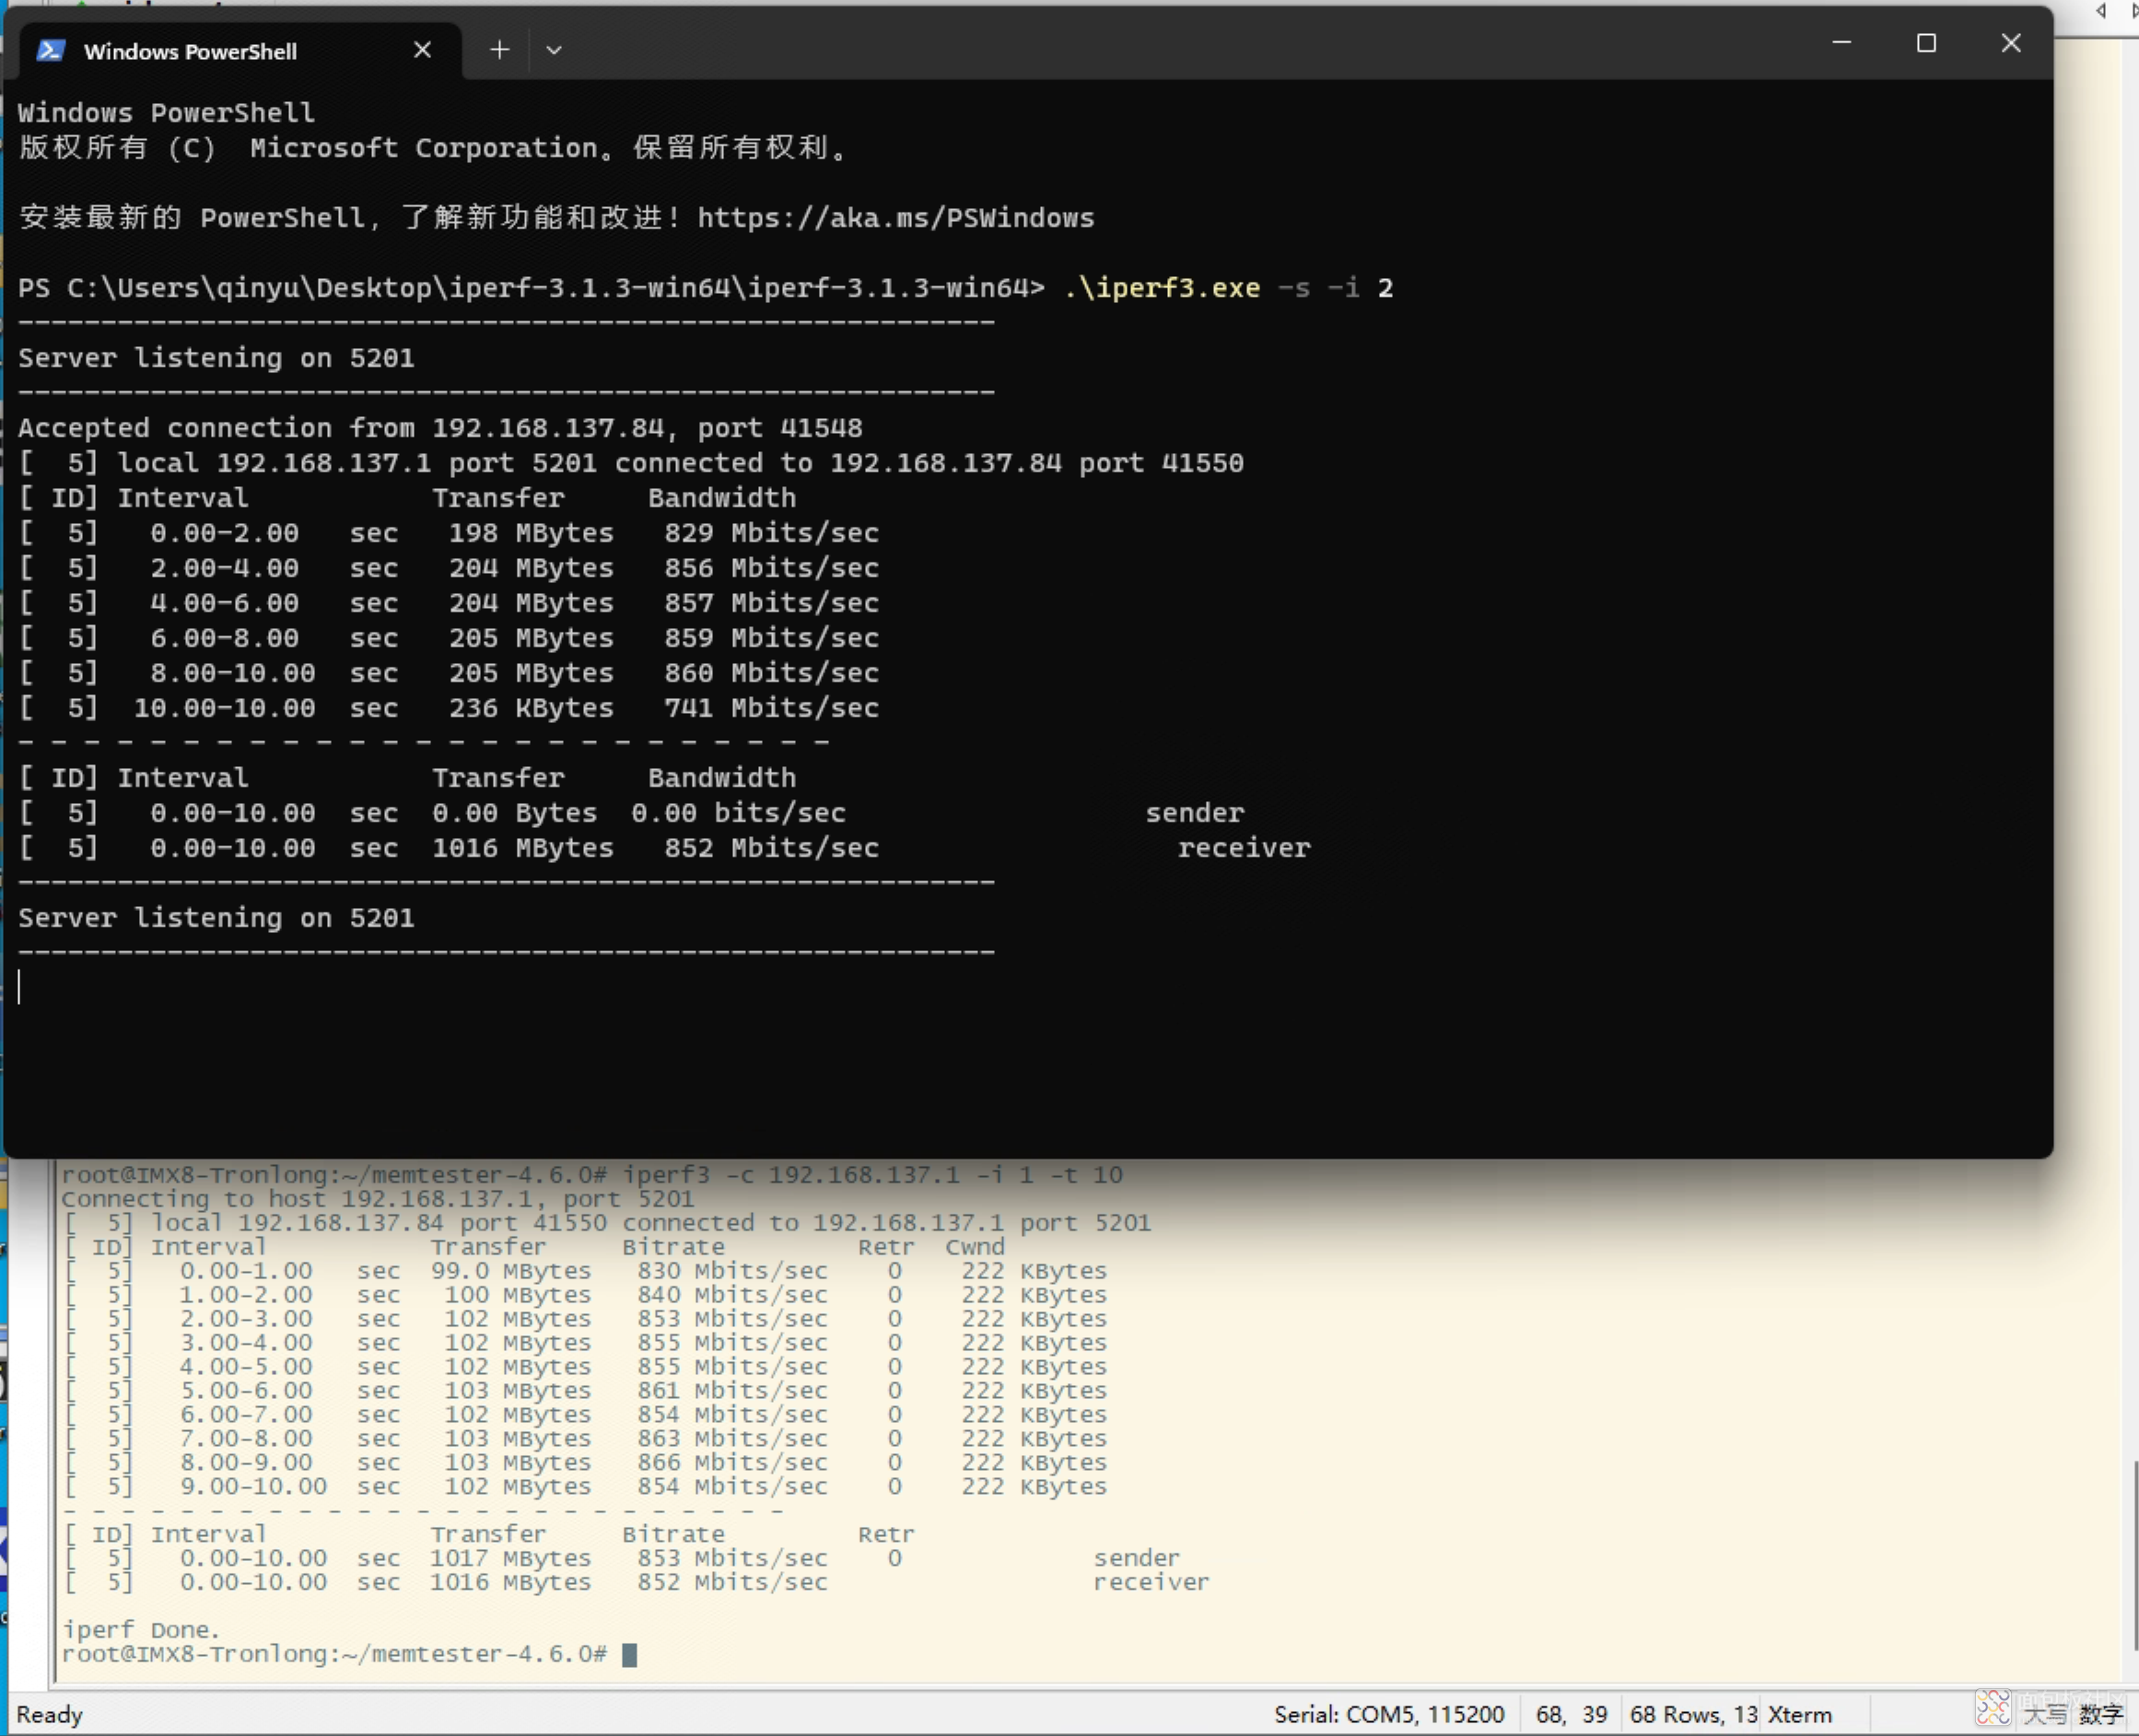The width and height of the screenshot is (2139, 1736).
Task: Click the 'receiver' label in PowerShell
Action: [x=1244, y=847]
